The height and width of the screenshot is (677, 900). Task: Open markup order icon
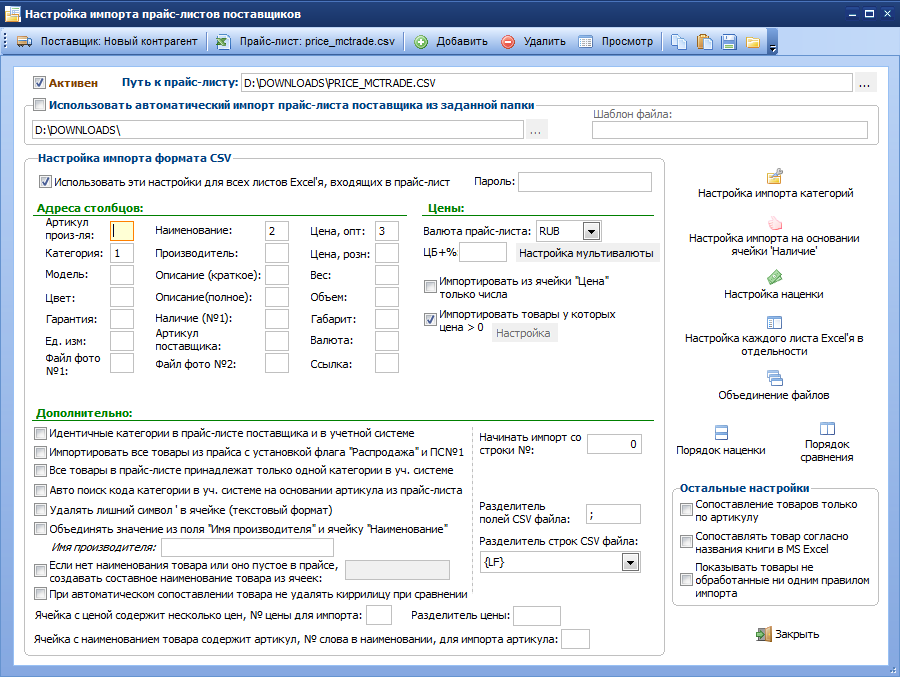[721, 432]
